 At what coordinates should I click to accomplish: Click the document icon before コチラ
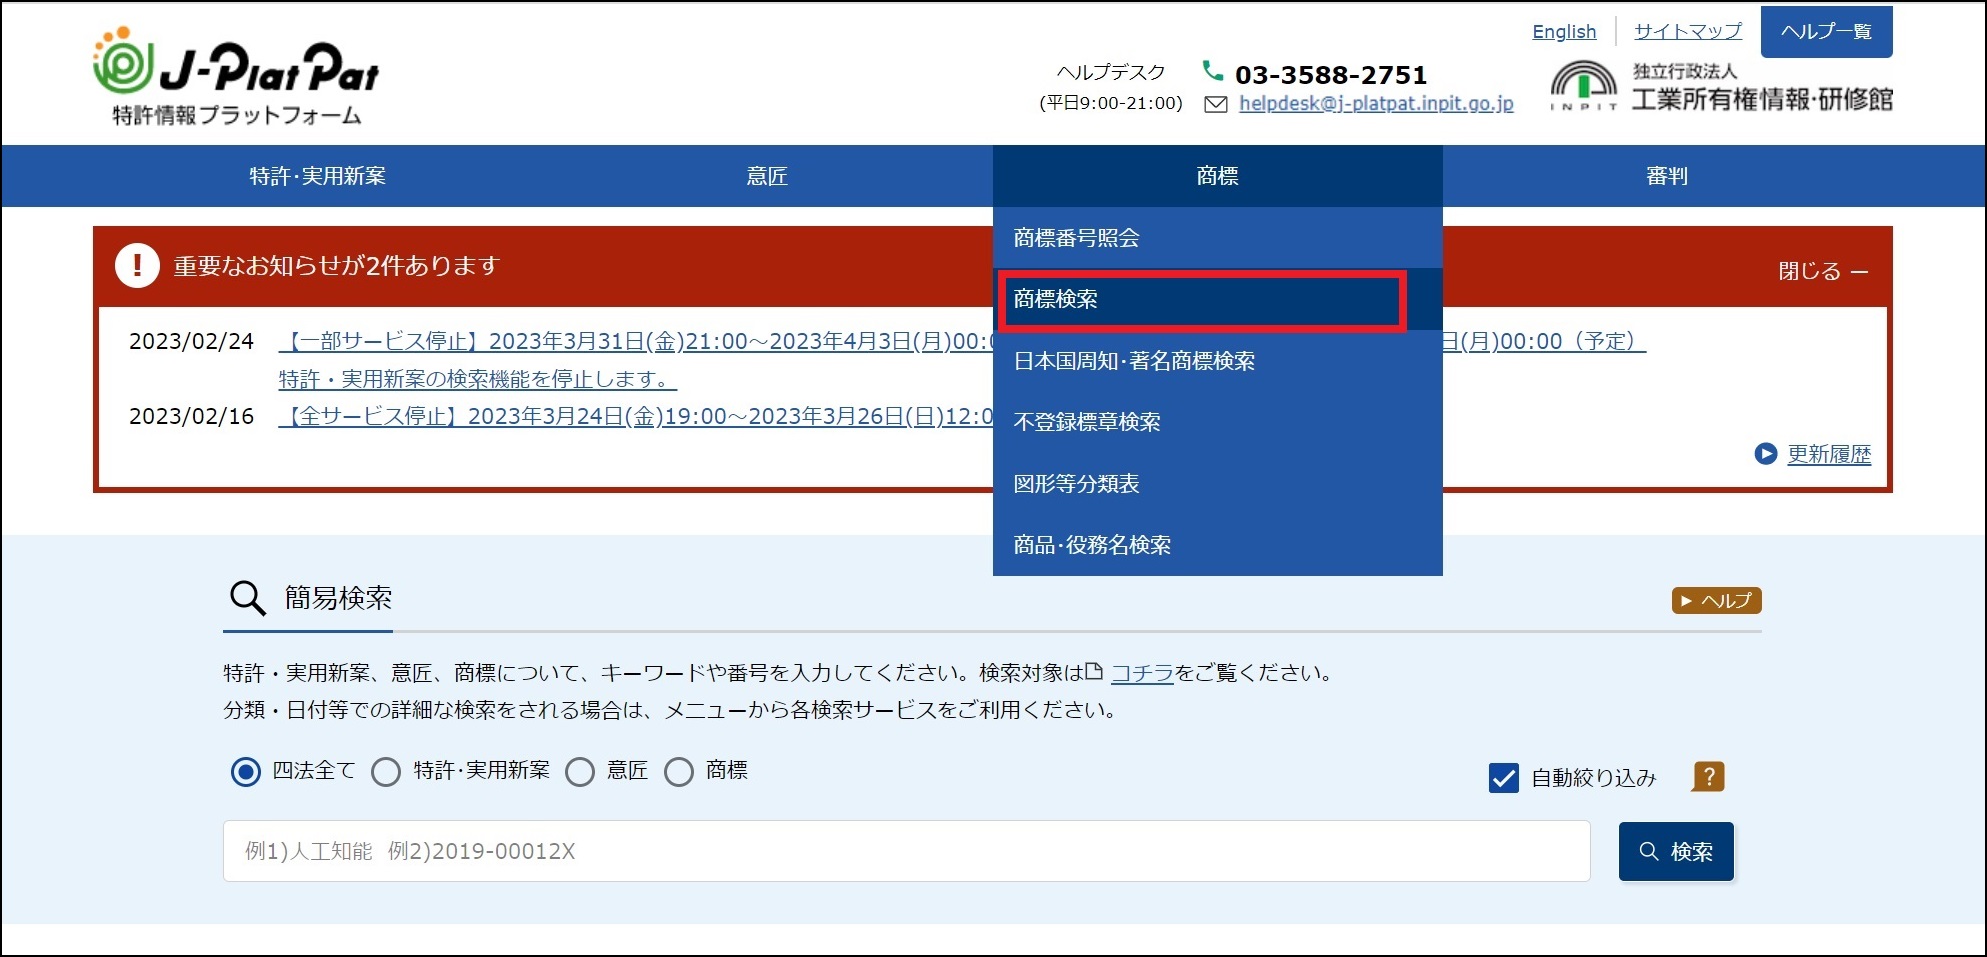(x=1094, y=672)
